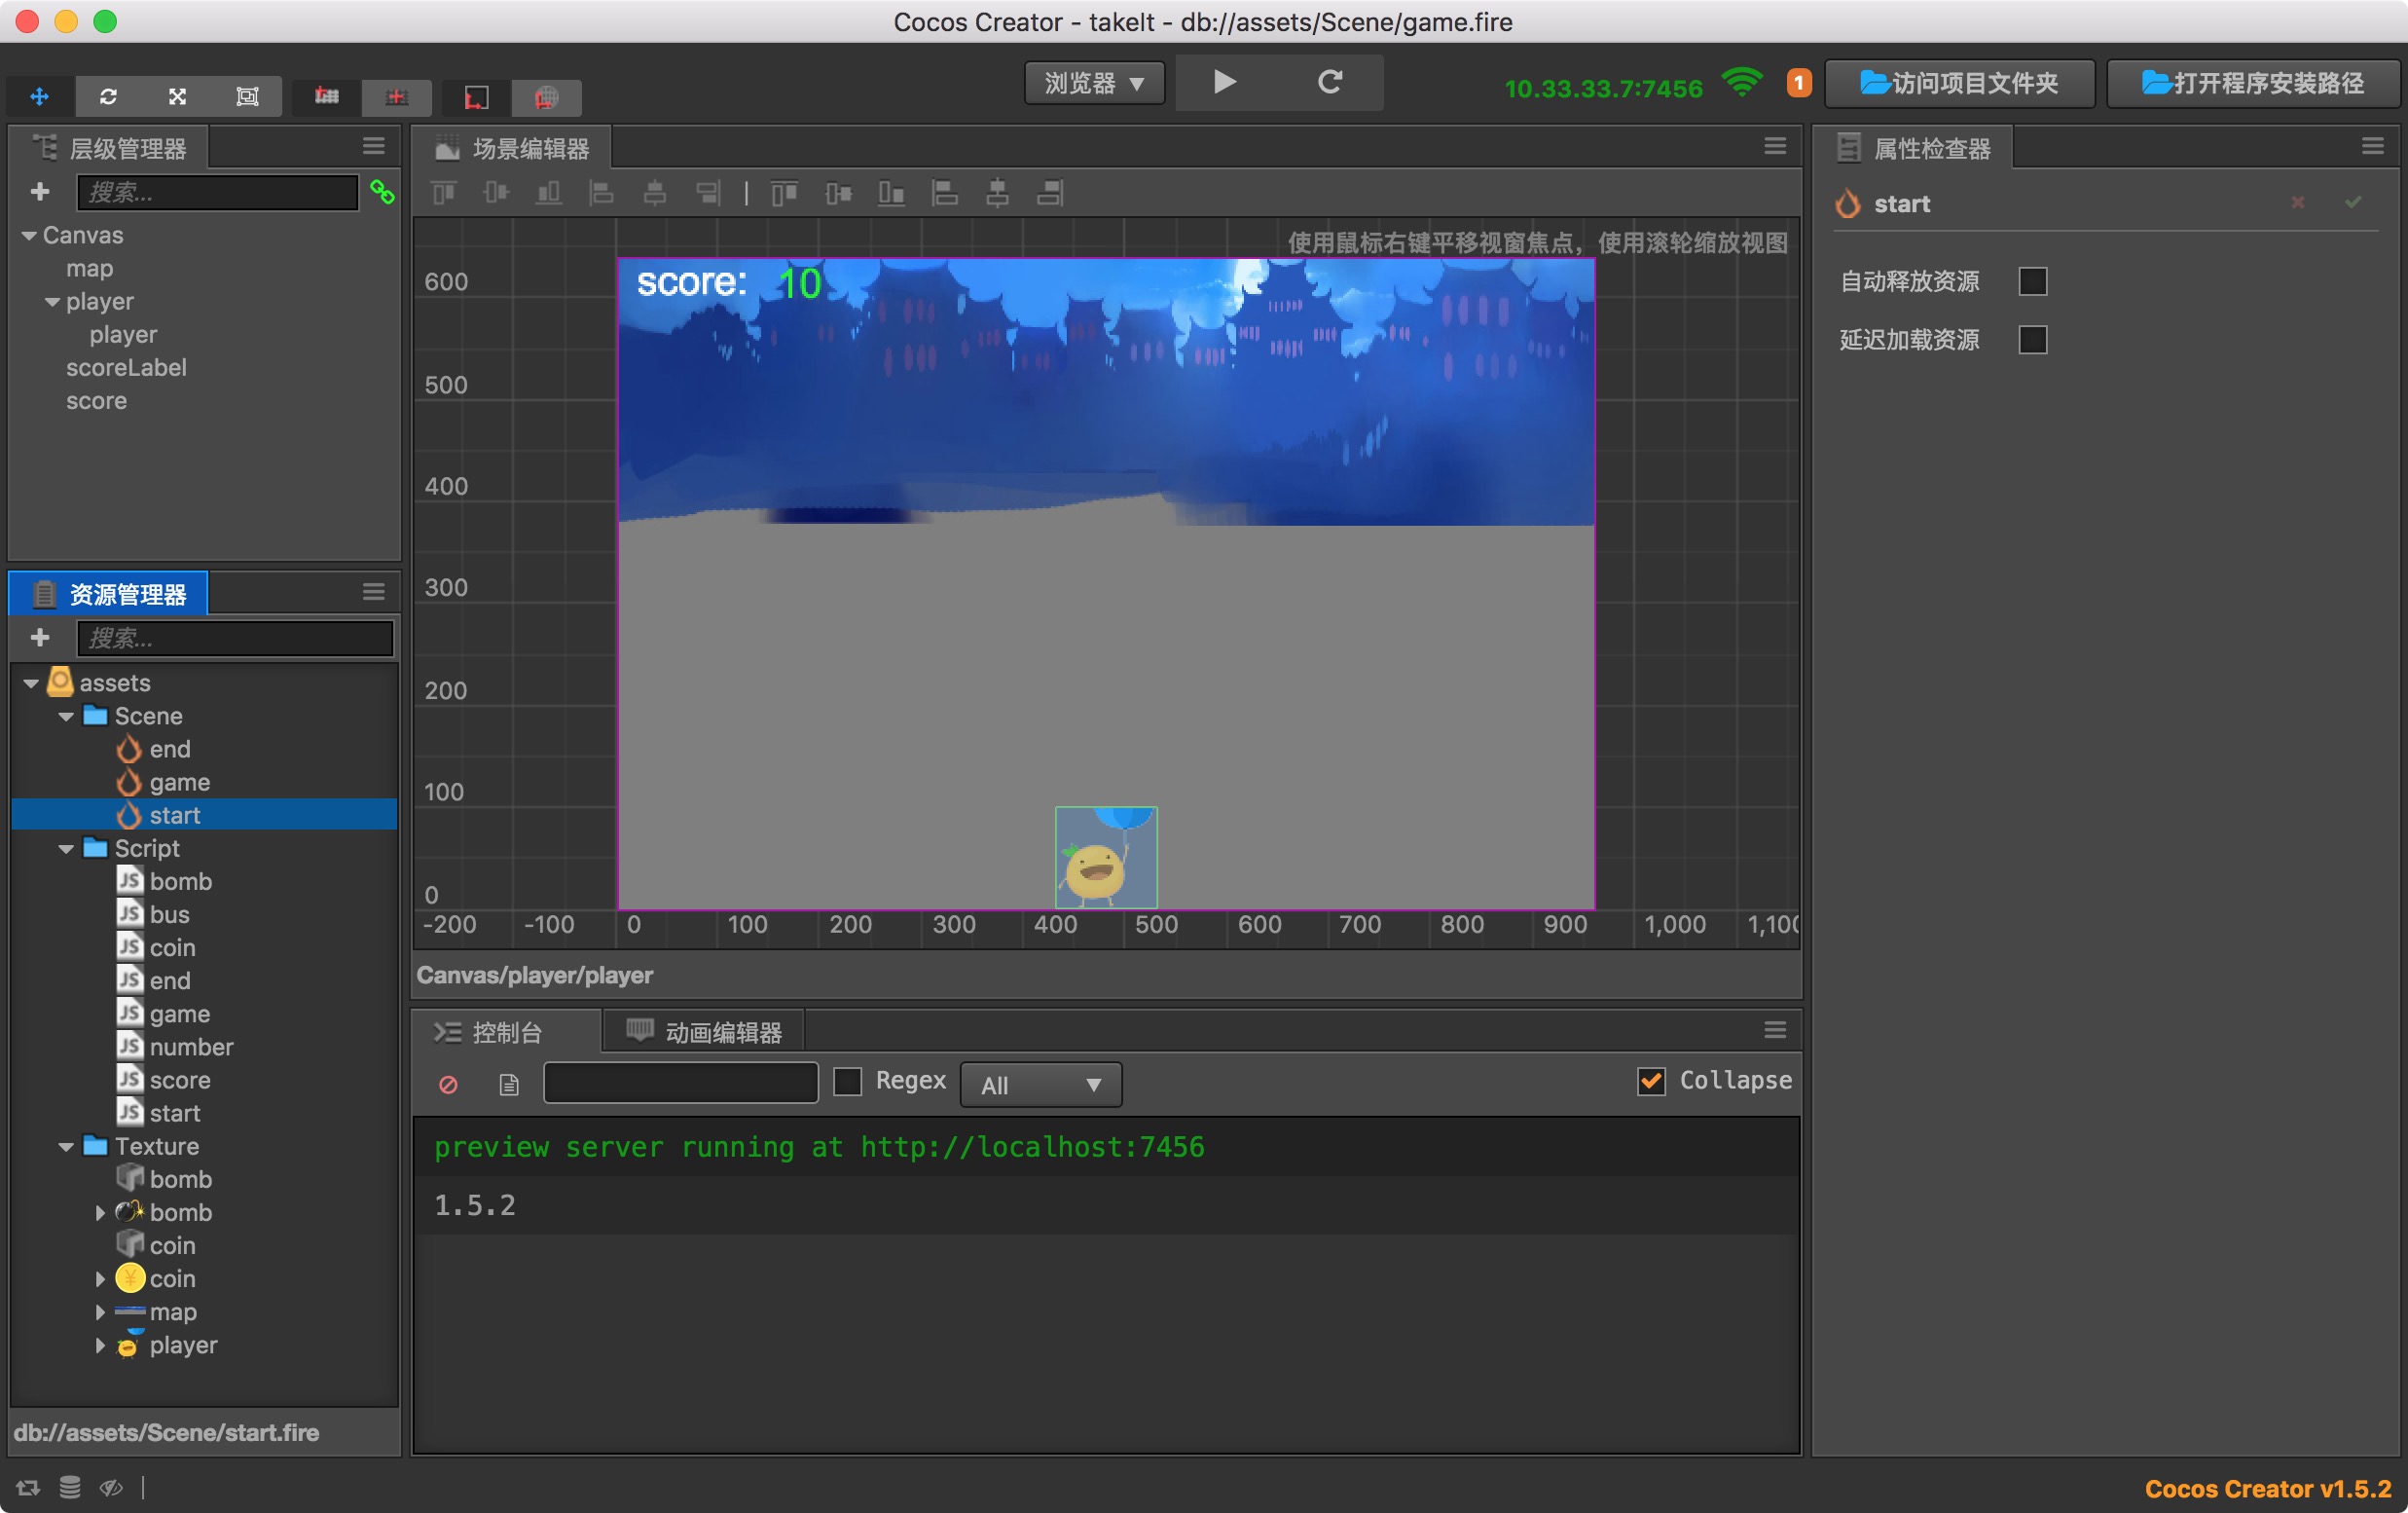Click the 访问项目文件夹 button

1959,83
